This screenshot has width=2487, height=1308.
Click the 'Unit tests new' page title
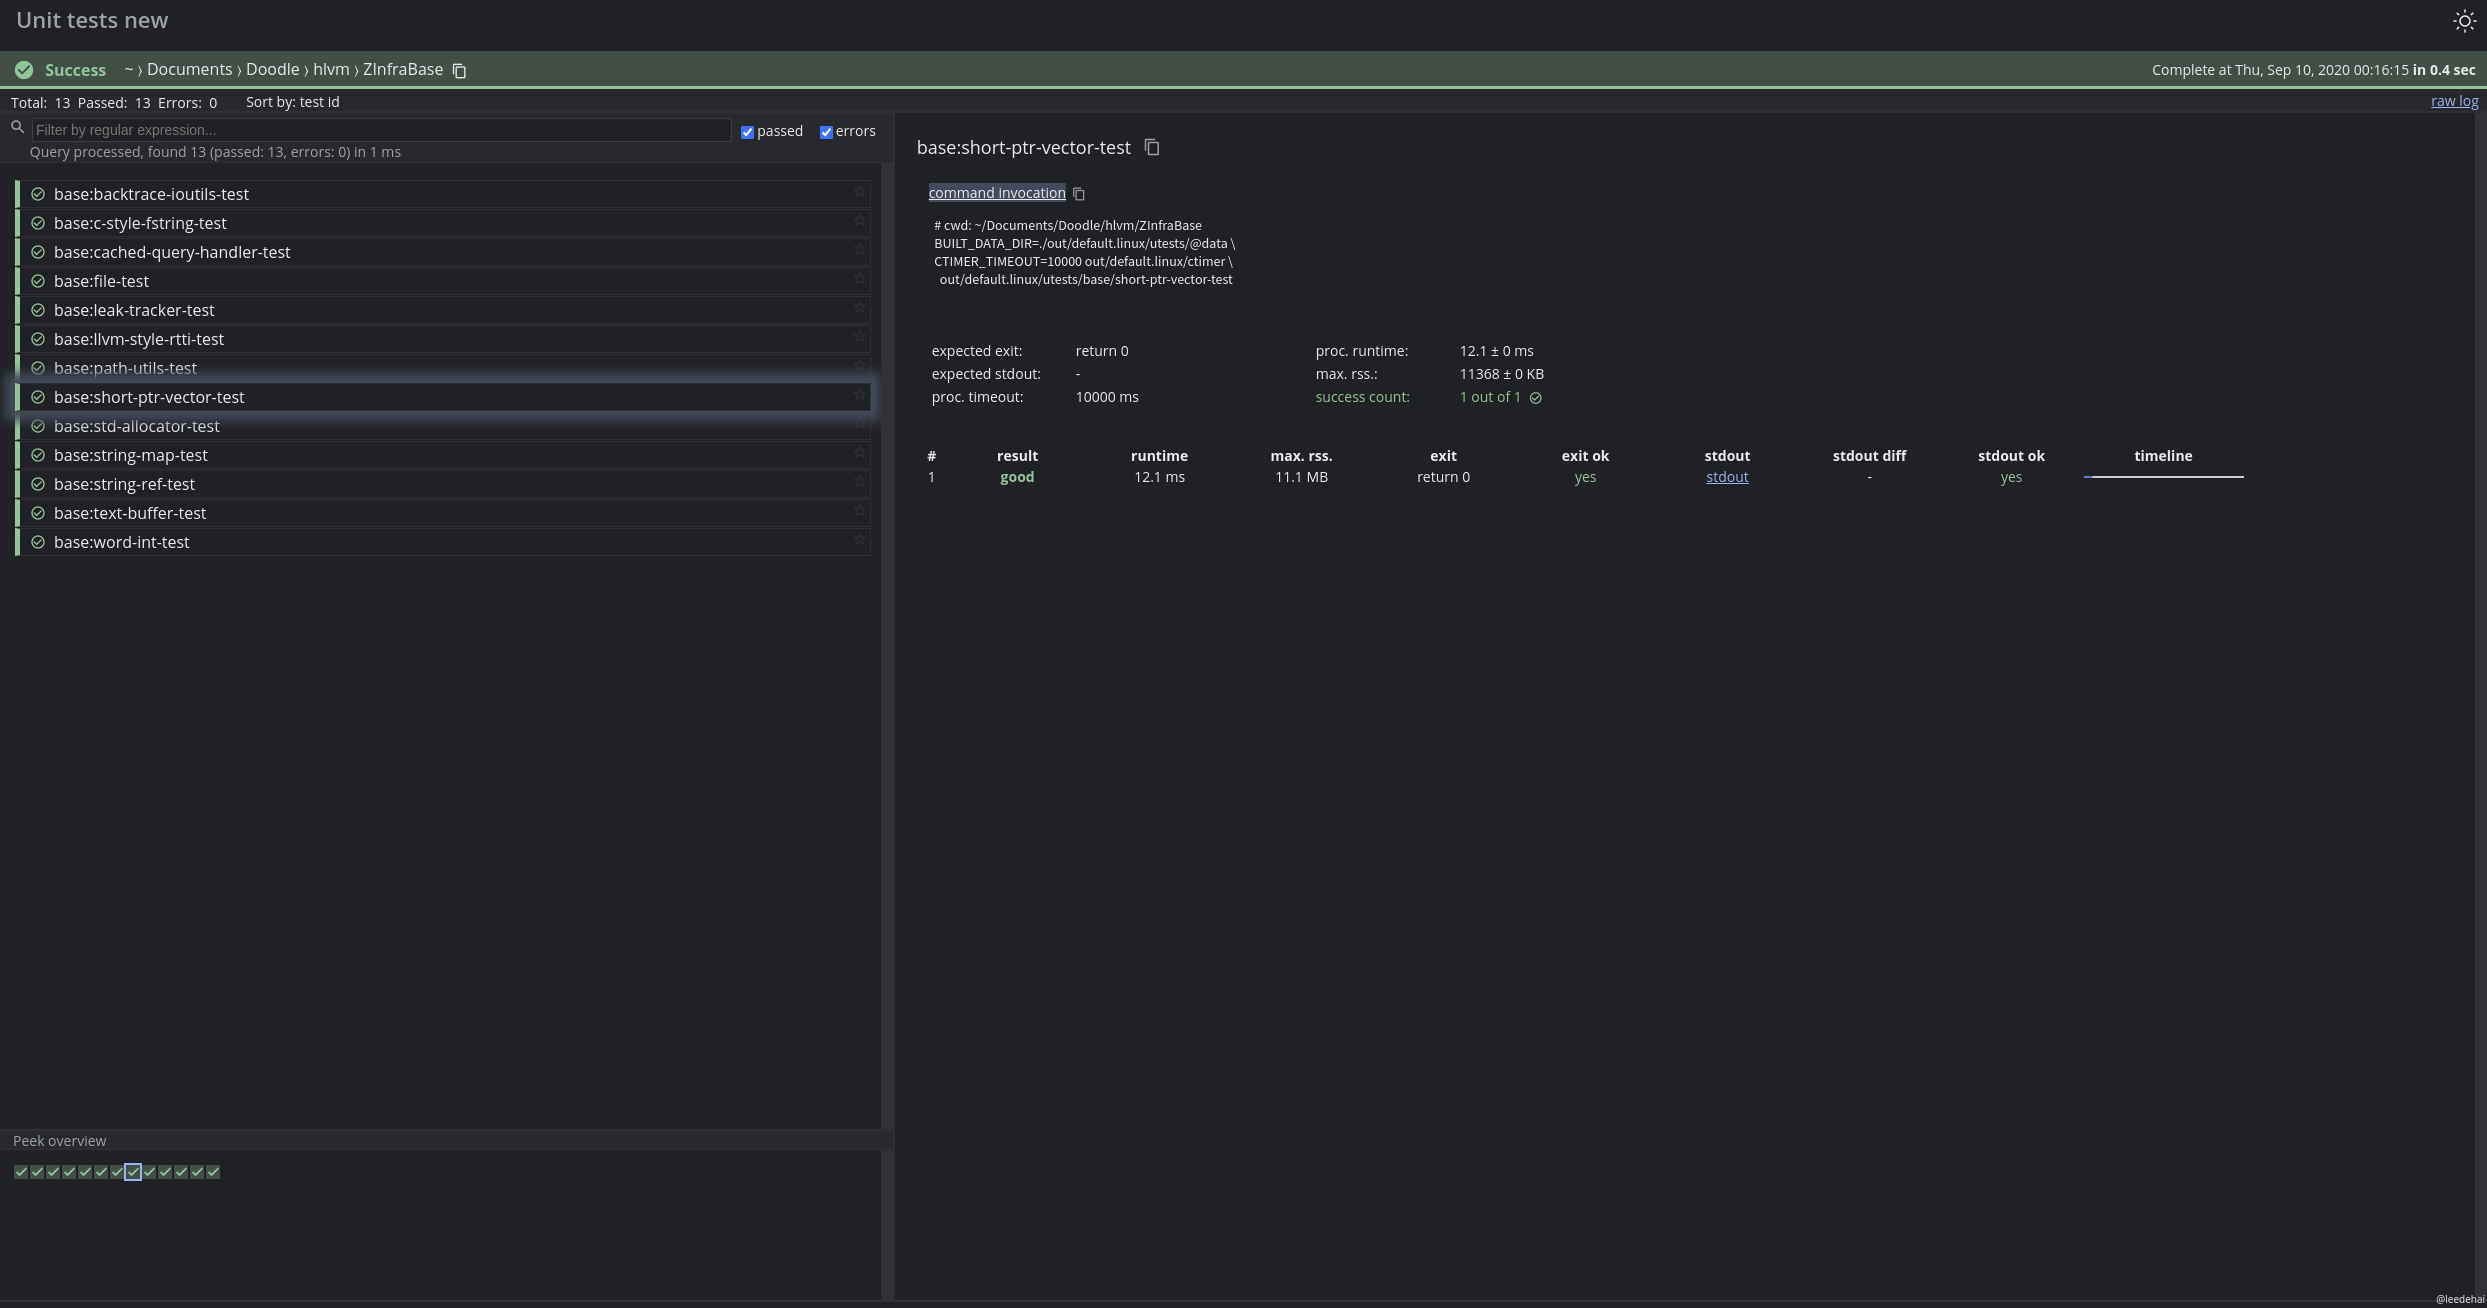point(92,20)
